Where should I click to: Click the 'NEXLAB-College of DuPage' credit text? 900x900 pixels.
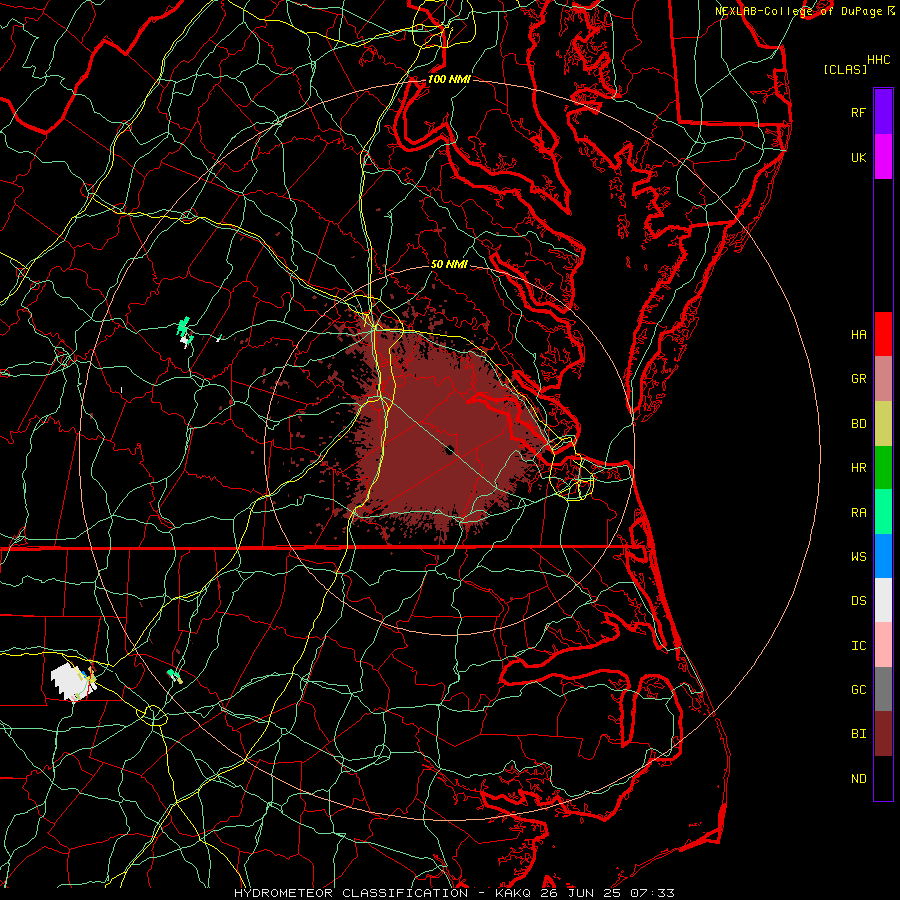tap(800, 11)
